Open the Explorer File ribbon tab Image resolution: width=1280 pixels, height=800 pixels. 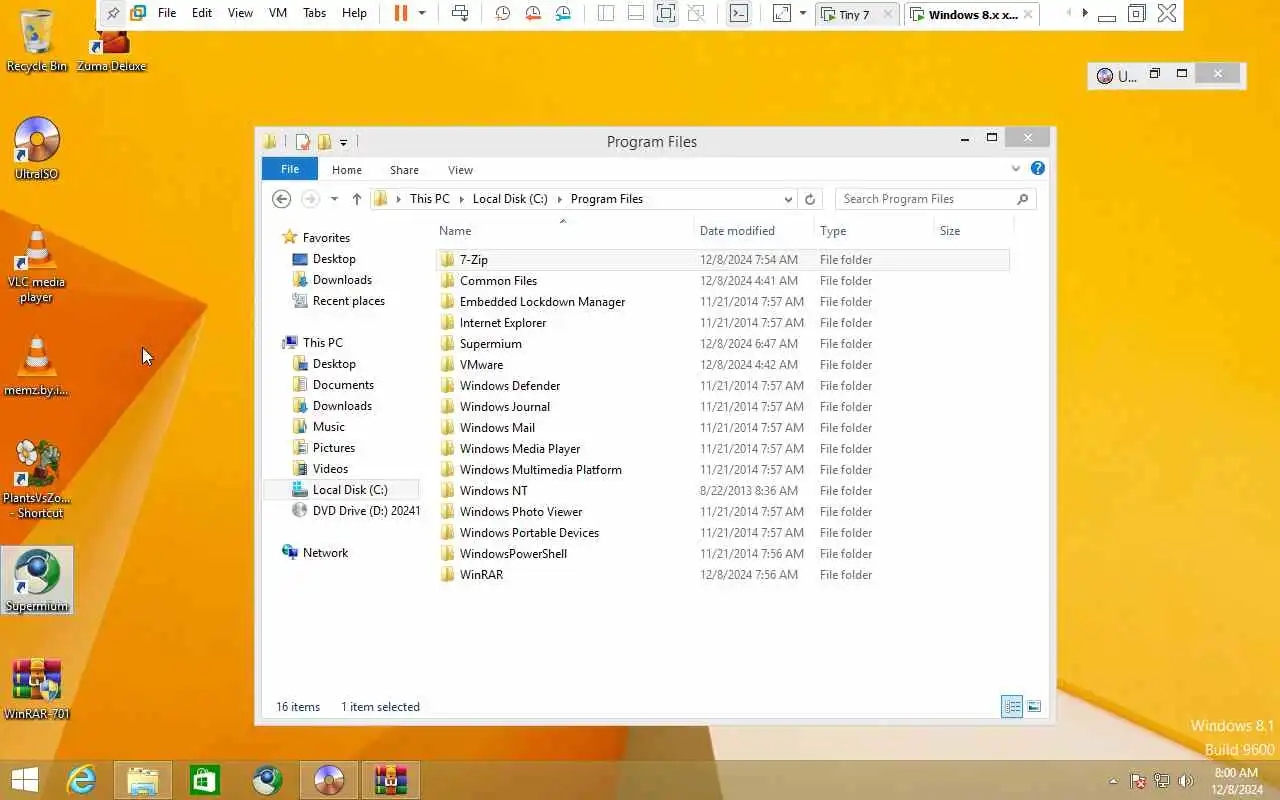290,169
